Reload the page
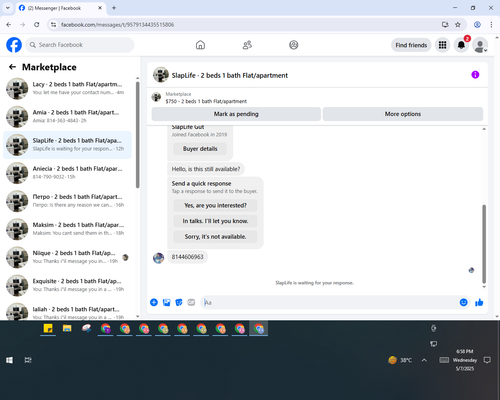 pos(37,25)
